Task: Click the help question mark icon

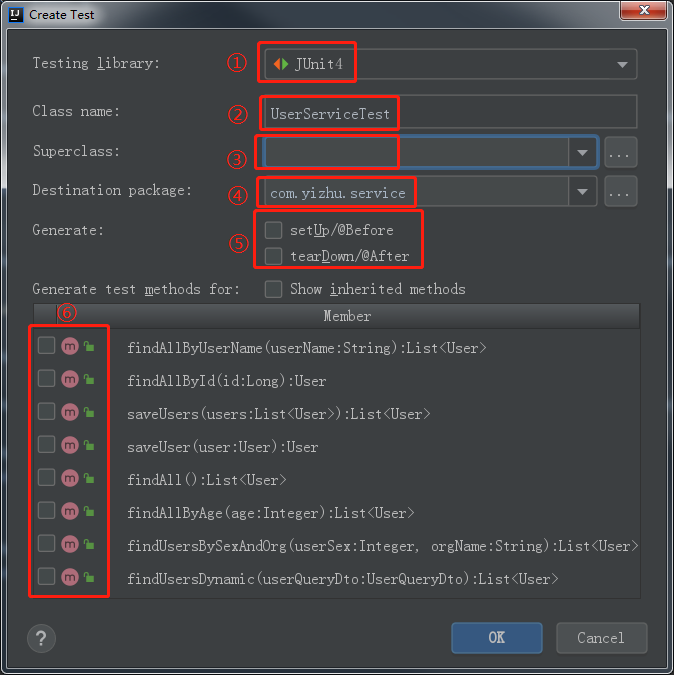Action: coord(42,637)
